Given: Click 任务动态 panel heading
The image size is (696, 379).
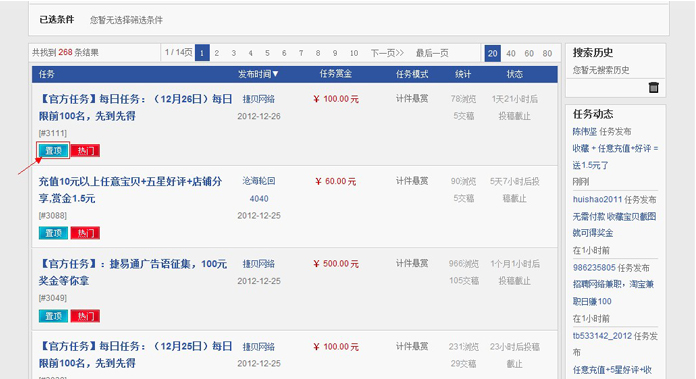Looking at the screenshot, I should 593,114.
